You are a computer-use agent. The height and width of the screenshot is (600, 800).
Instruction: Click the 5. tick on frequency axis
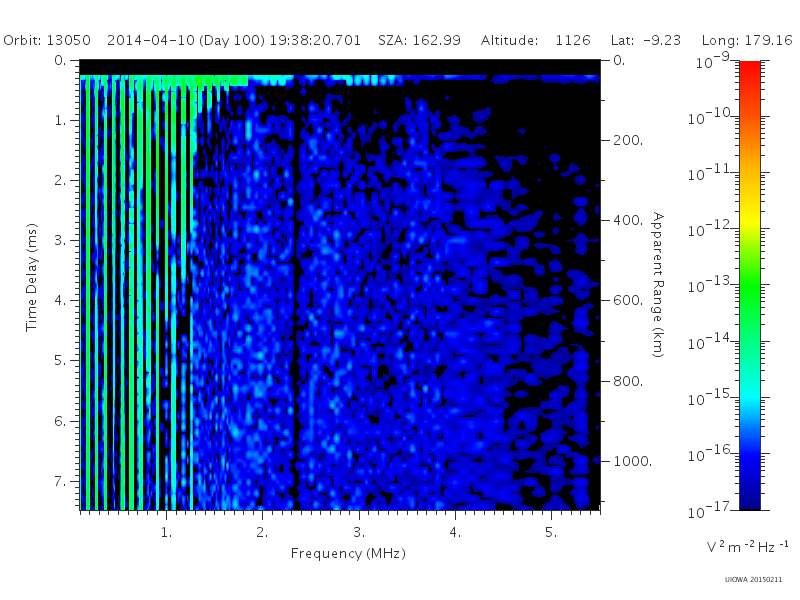[x=551, y=533]
